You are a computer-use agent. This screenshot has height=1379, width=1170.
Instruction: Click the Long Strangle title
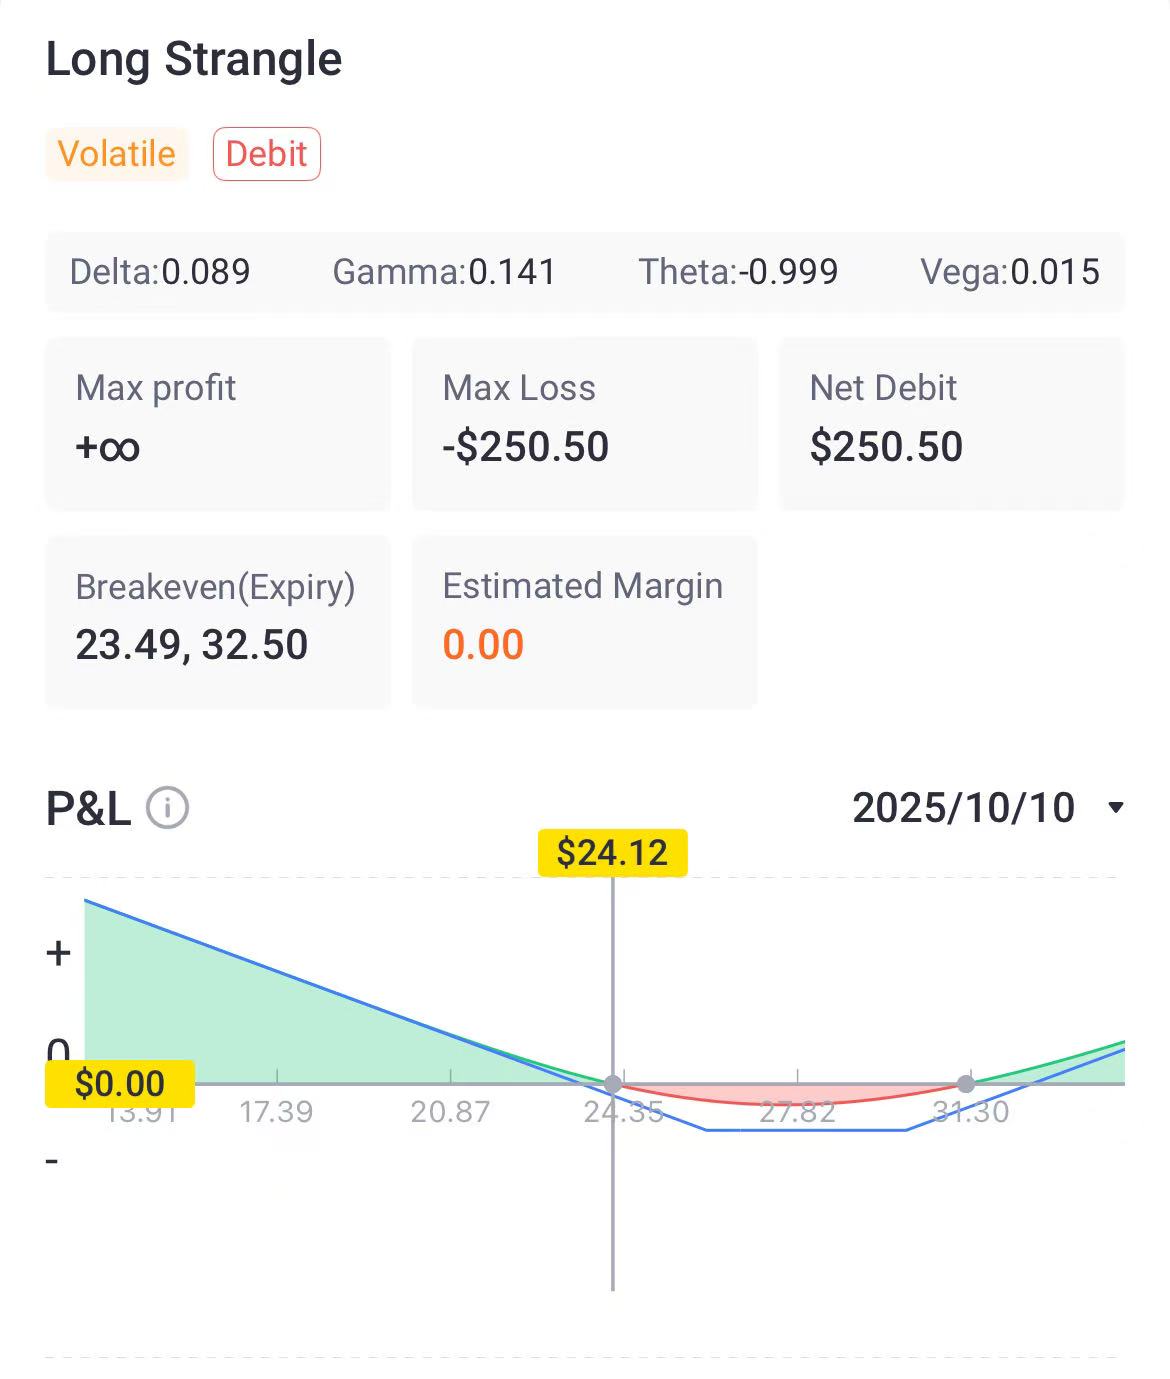[194, 59]
